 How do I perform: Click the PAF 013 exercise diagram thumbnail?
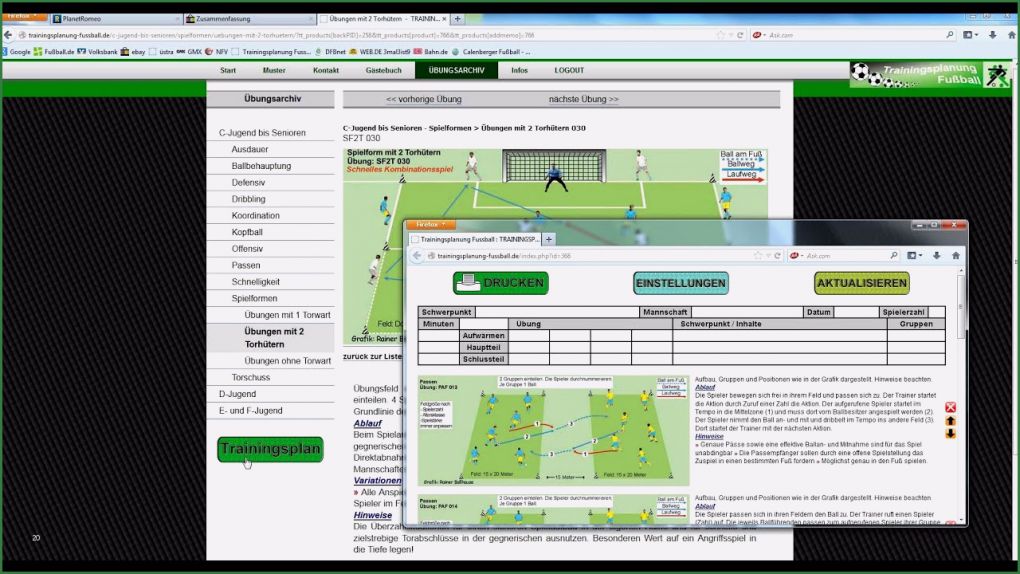click(553, 430)
